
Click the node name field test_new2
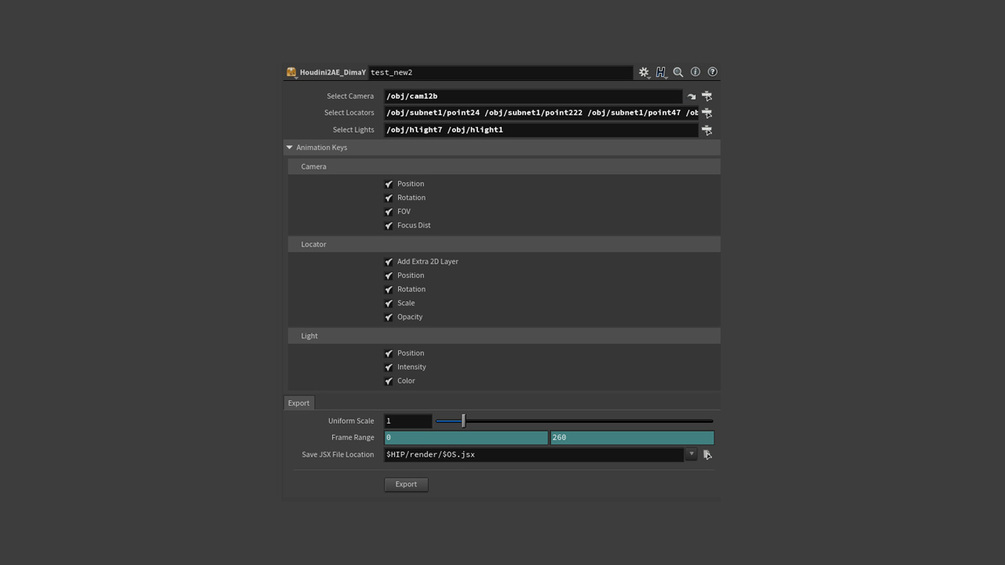tap(501, 72)
